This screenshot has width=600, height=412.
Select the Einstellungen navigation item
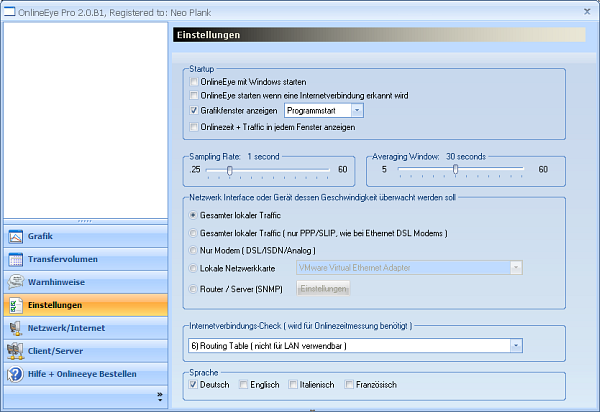[x=86, y=305]
